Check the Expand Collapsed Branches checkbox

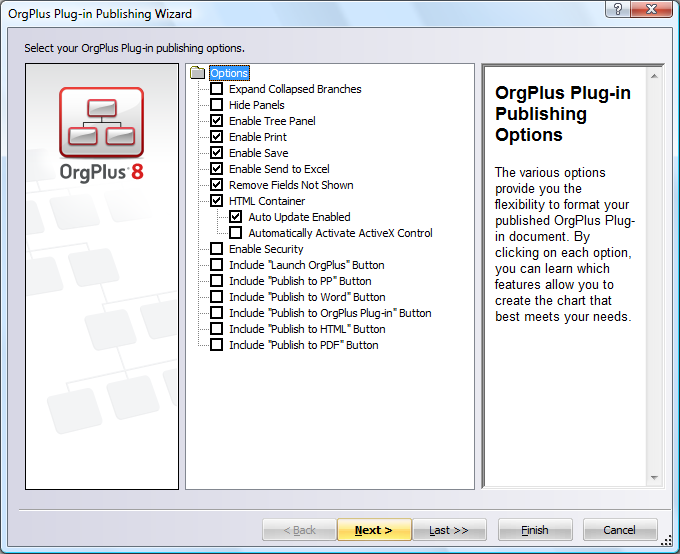pos(216,89)
